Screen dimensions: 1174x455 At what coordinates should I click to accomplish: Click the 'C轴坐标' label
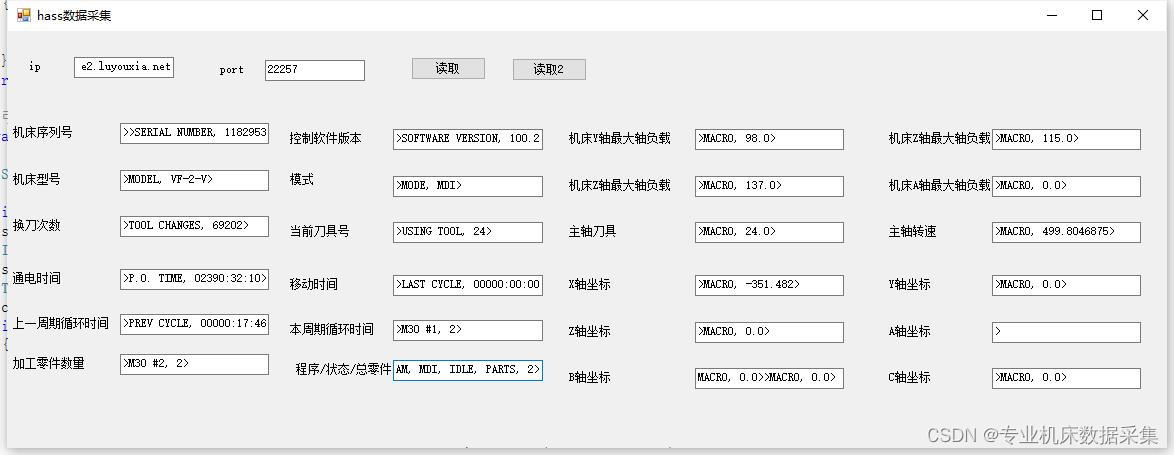pos(910,377)
